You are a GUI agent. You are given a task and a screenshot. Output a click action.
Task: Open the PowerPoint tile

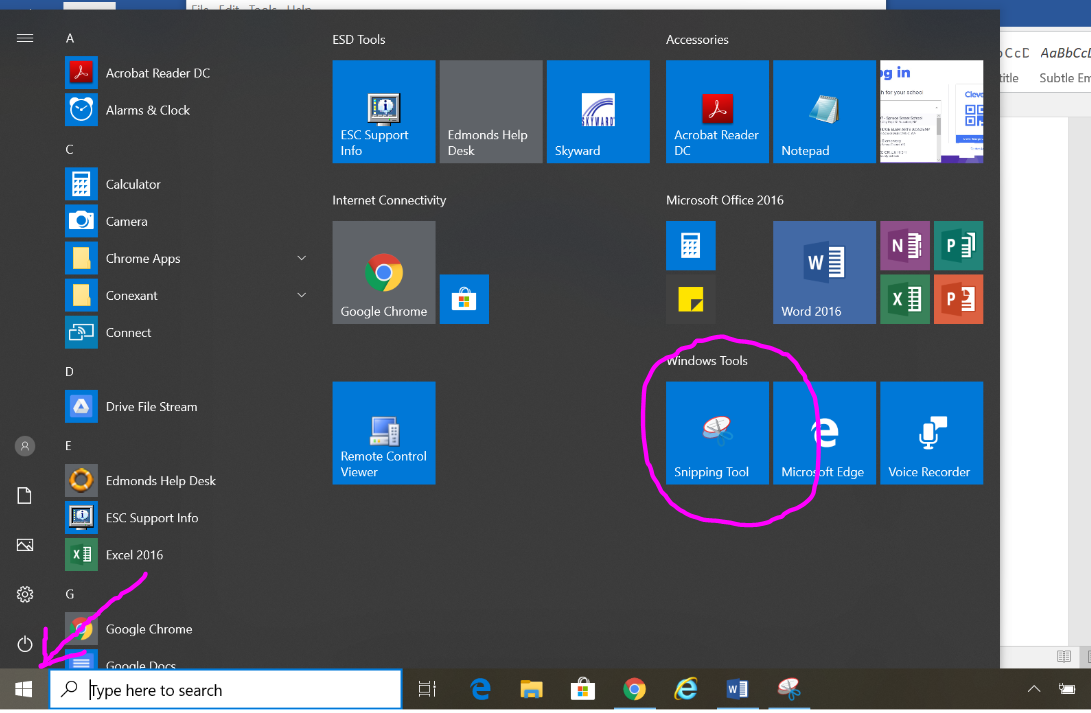pyautogui.click(x=958, y=299)
